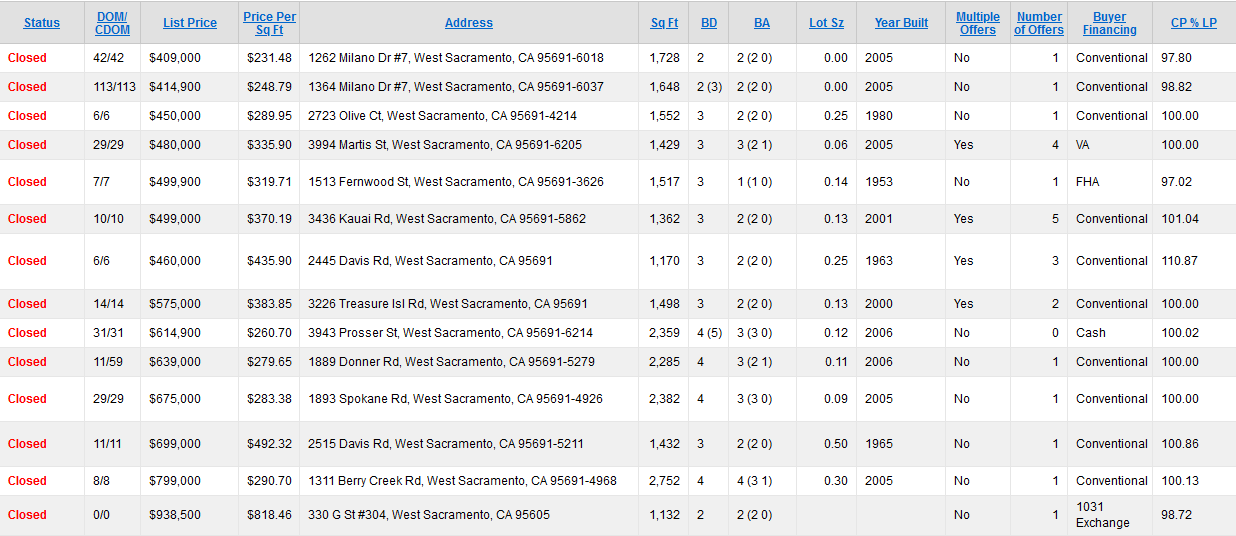Sort by CP % LP header
Screen dimensions: 1236x536
tap(1194, 23)
